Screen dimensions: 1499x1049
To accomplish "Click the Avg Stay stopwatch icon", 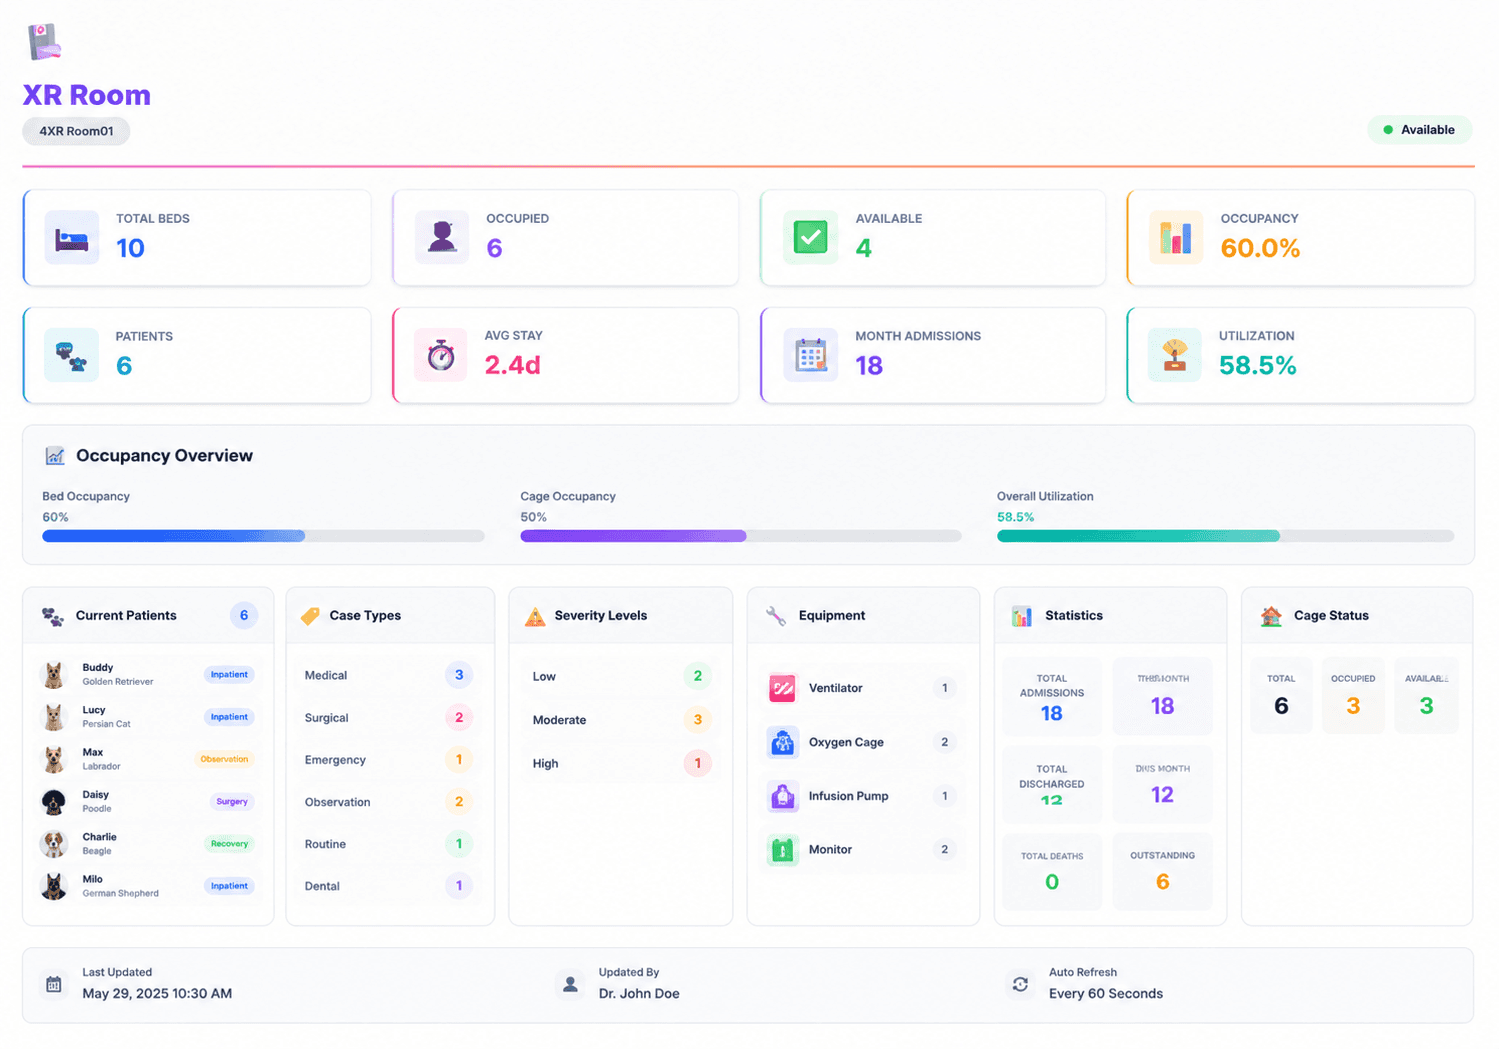I will [441, 355].
